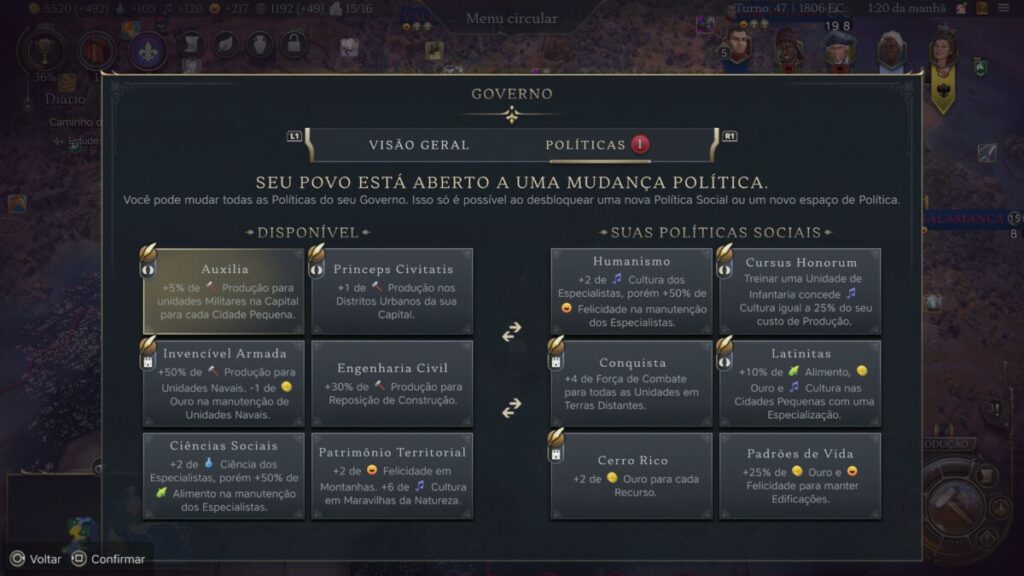Pick the Cerro Rico policy slot
The image size is (1024, 576).
632,476
